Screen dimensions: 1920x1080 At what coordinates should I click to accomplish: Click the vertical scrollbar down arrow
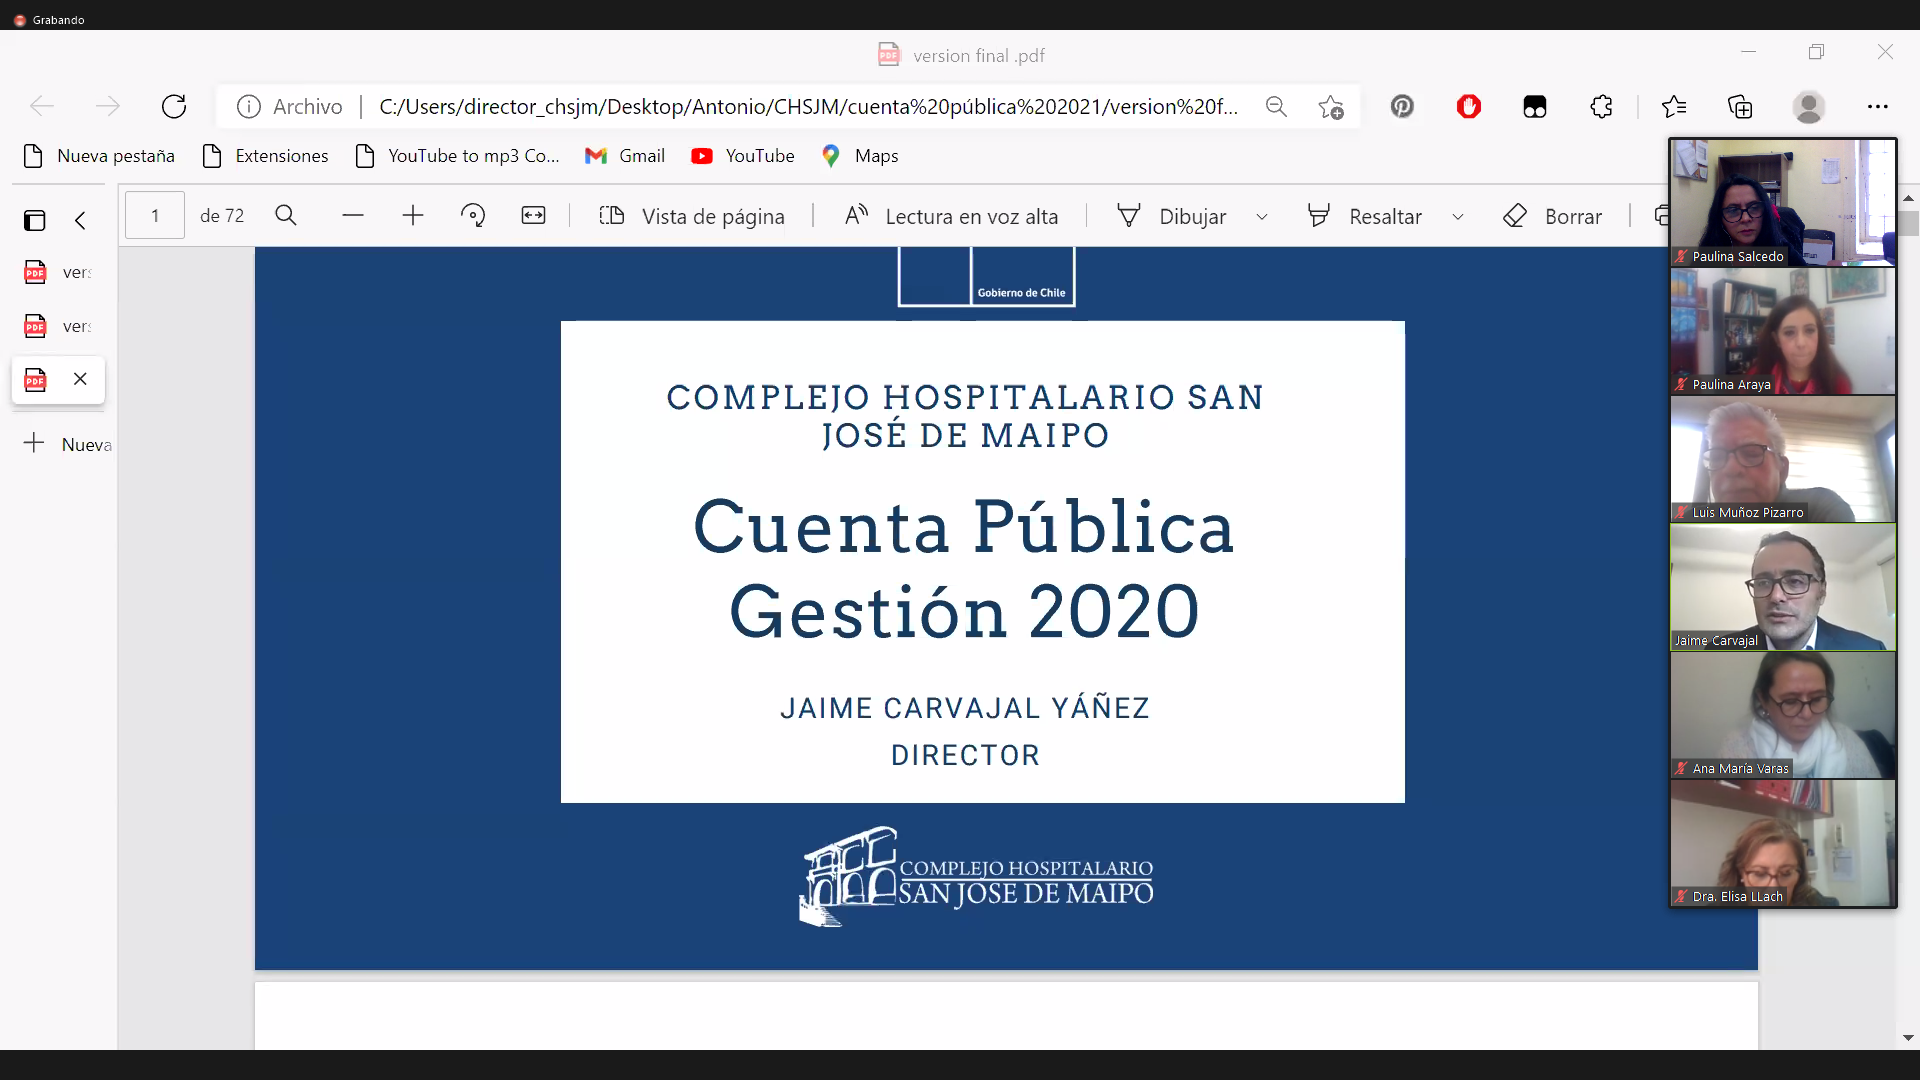[1908, 1038]
